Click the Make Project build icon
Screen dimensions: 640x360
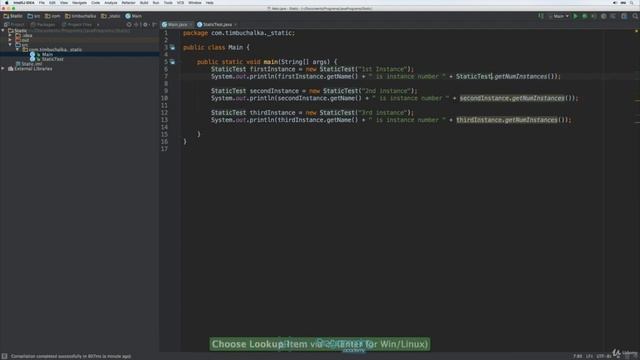pyautogui.click(x=541, y=16)
